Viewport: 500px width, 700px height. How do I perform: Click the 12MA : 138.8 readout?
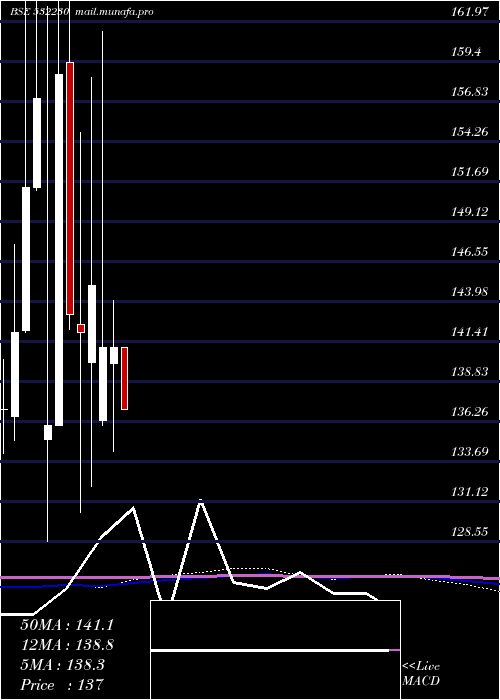tap(67, 645)
